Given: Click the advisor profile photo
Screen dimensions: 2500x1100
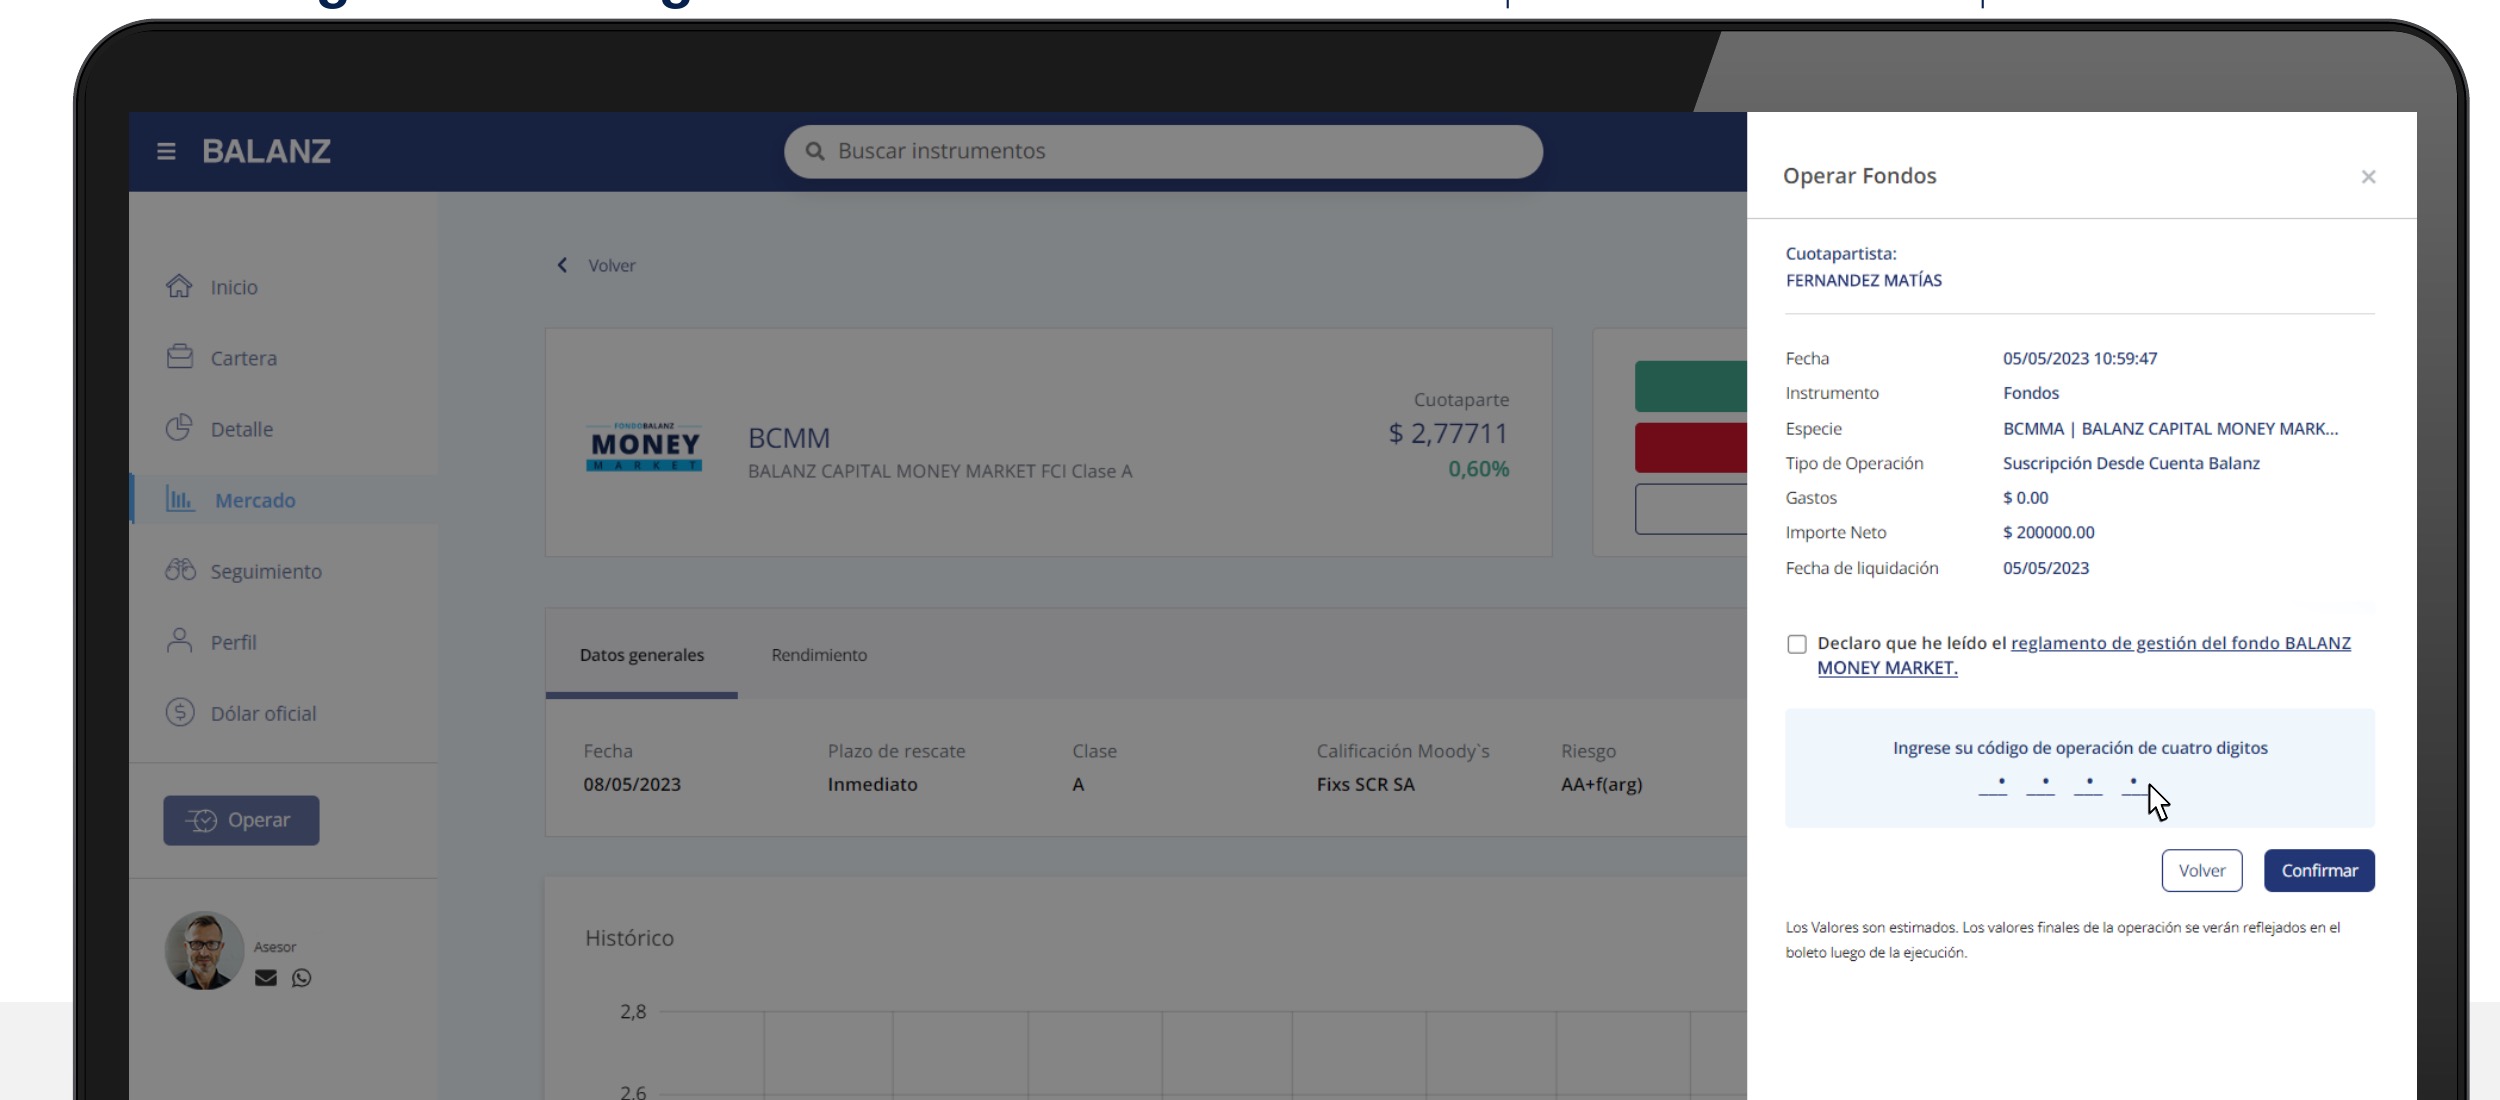Looking at the screenshot, I should (x=204, y=951).
